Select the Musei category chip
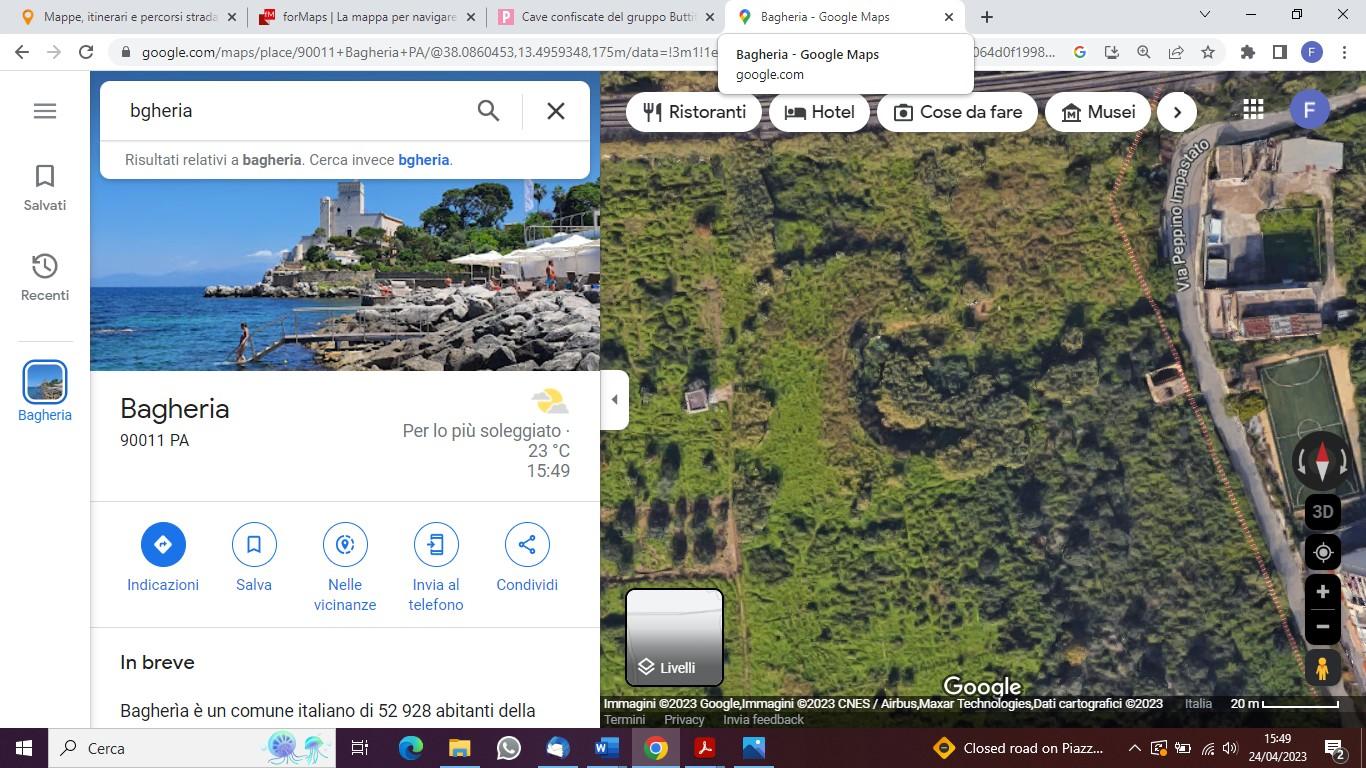 tap(1097, 112)
